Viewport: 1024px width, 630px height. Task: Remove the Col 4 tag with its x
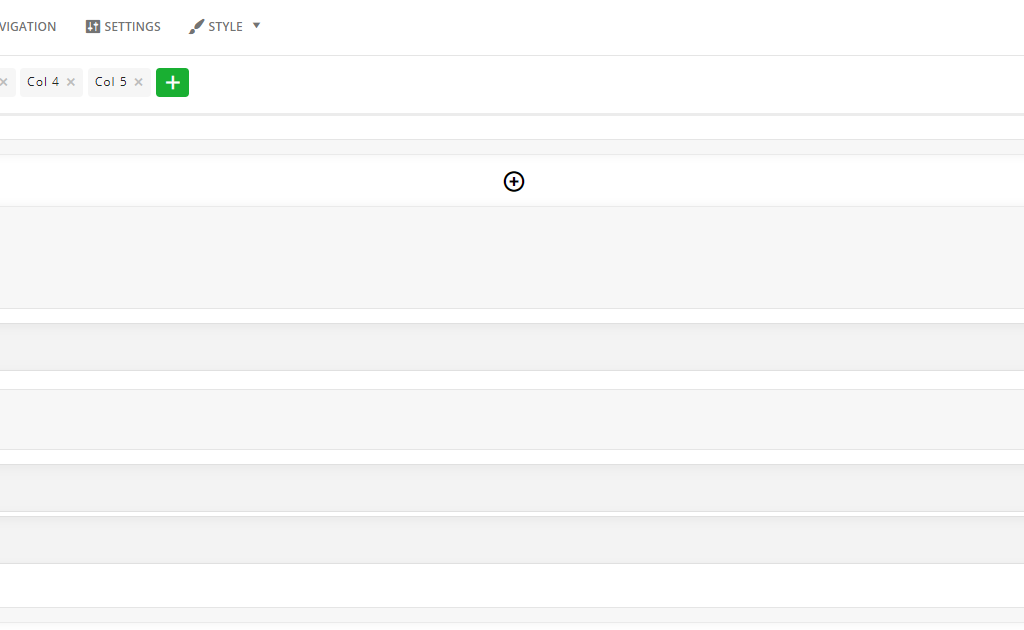(71, 82)
